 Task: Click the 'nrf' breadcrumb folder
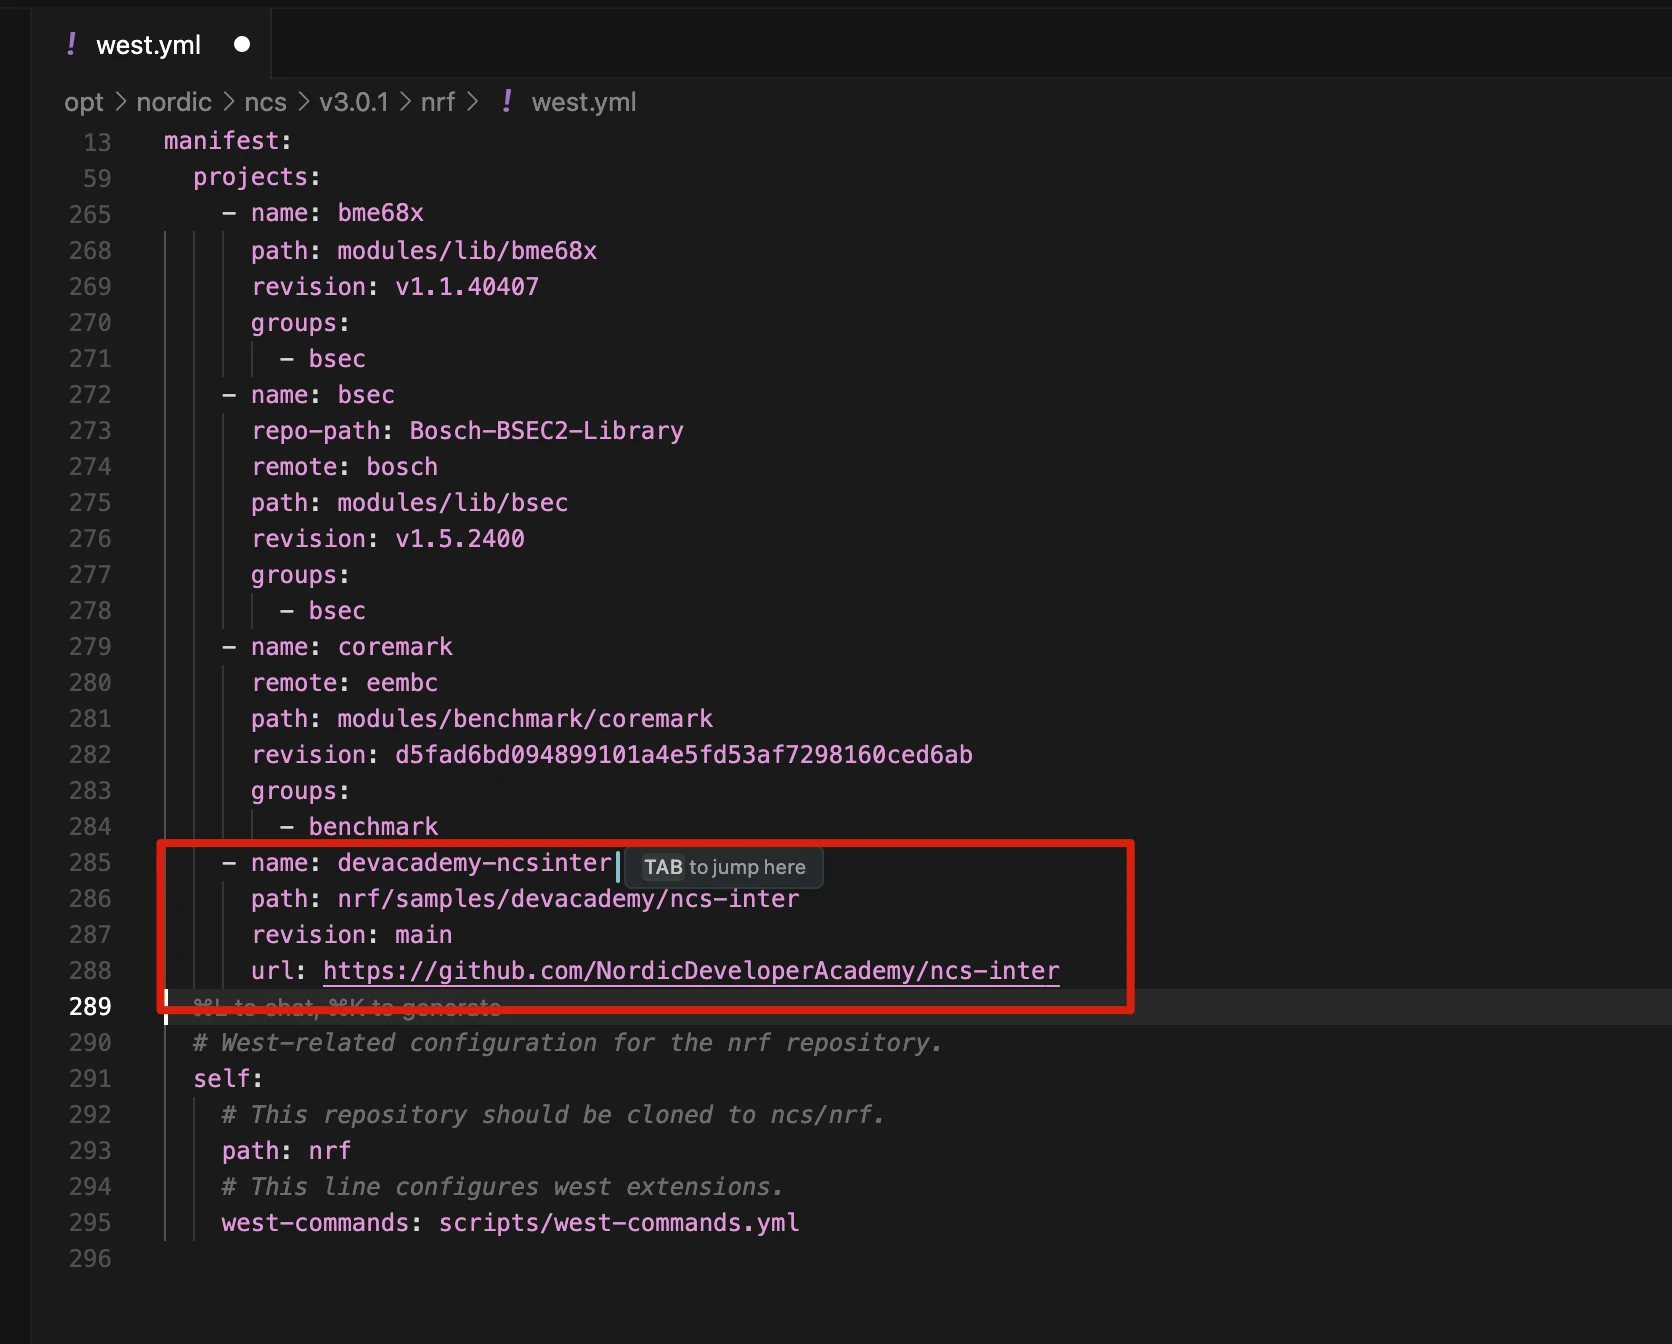click(x=437, y=102)
